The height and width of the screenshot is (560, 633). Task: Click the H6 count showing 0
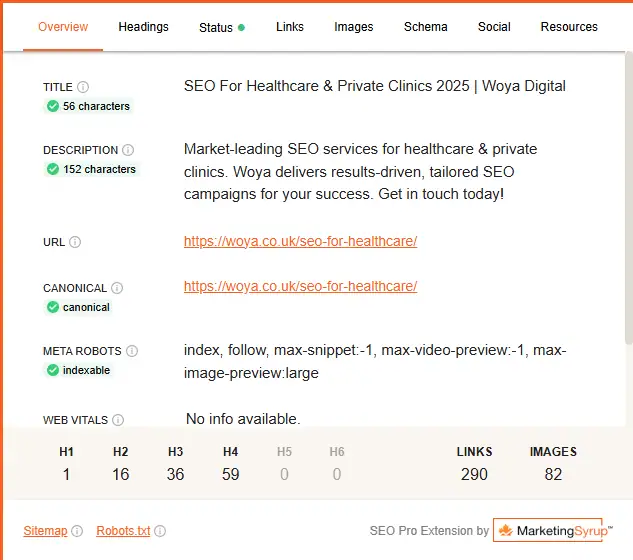[x=337, y=474]
